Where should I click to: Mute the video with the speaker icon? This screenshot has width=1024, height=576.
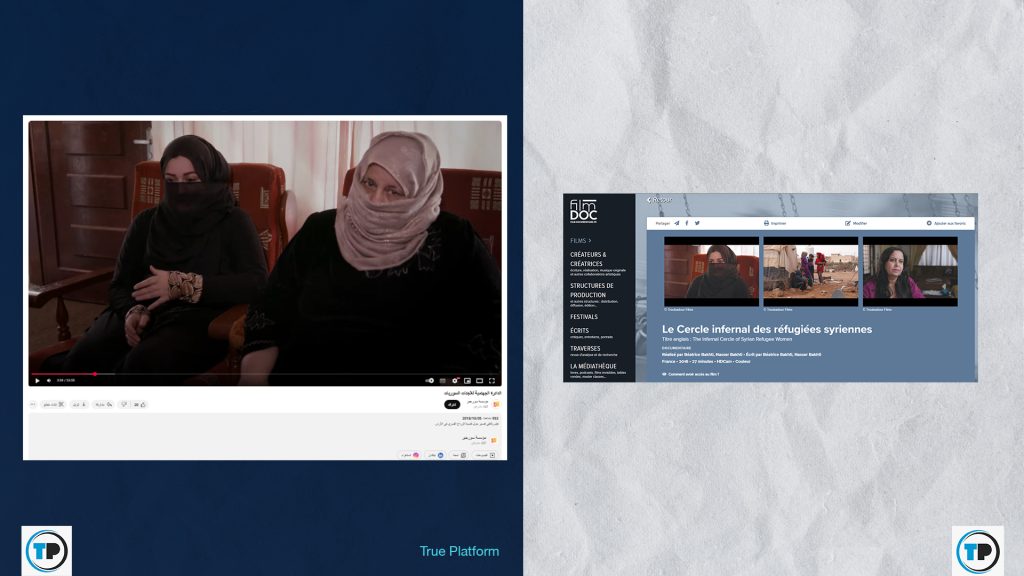tap(49, 380)
